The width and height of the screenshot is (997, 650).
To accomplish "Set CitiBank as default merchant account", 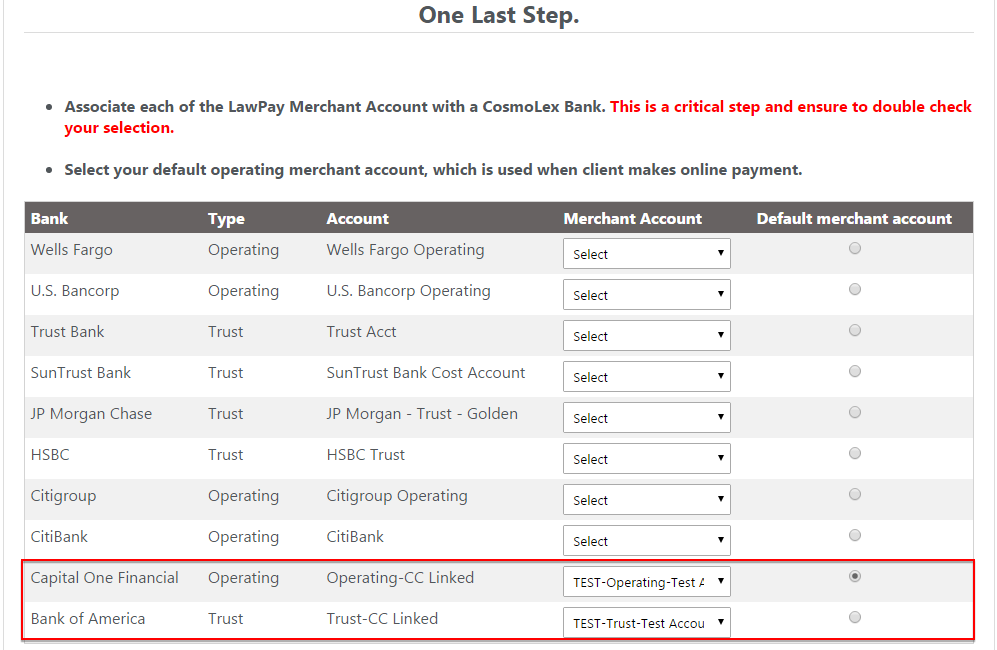I will coord(855,535).
